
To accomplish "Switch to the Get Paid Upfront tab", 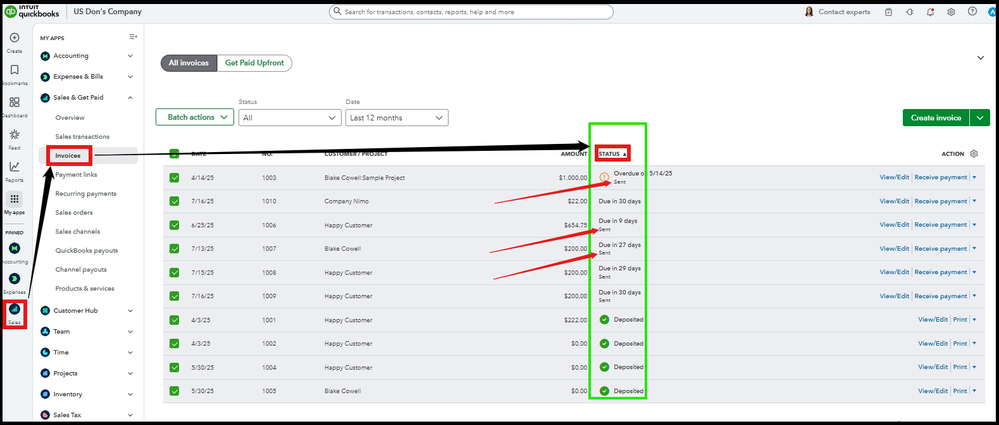I will [x=254, y=63].
